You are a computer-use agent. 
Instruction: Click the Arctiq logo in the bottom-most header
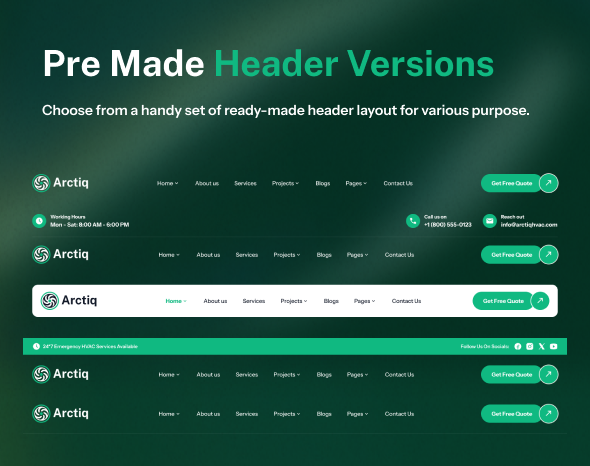(x=61, y=413)
